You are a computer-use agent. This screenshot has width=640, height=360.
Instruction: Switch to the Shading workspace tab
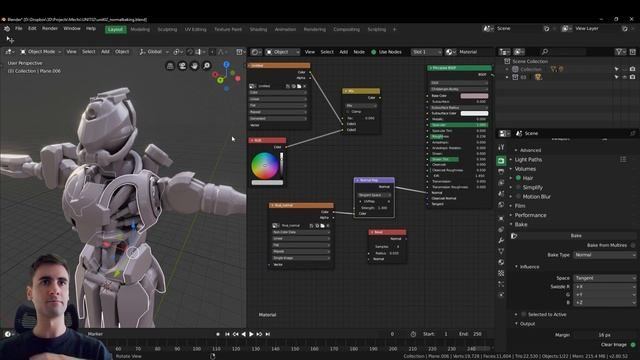[x=258, y=29]
